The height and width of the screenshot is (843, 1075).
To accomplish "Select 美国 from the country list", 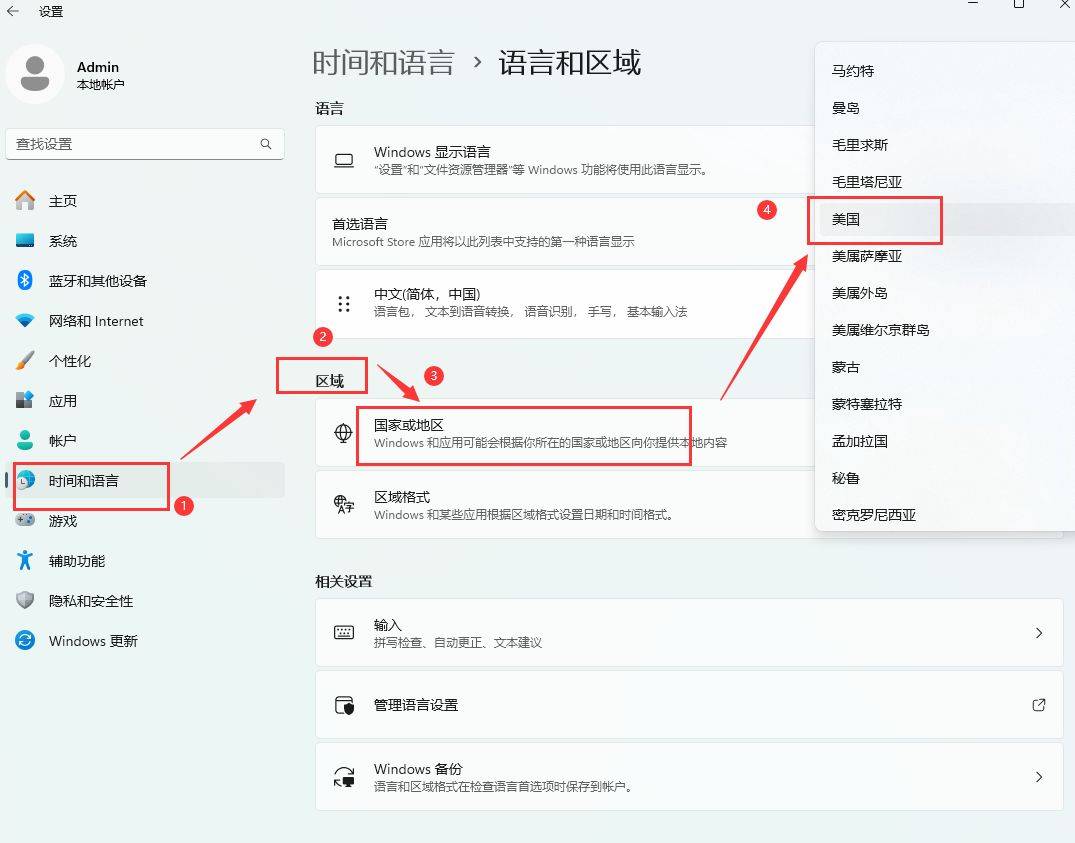I will click(849, 218).
